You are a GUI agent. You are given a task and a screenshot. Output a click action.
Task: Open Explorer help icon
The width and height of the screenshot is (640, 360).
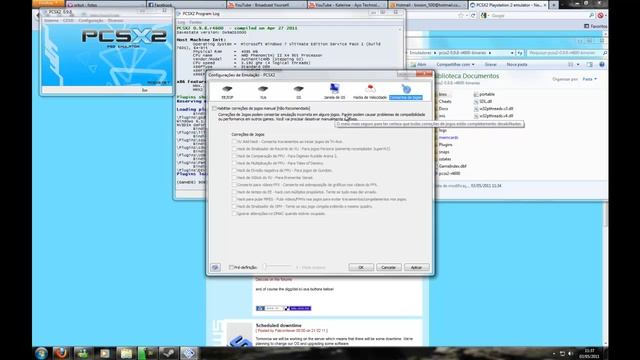(602, 64)
